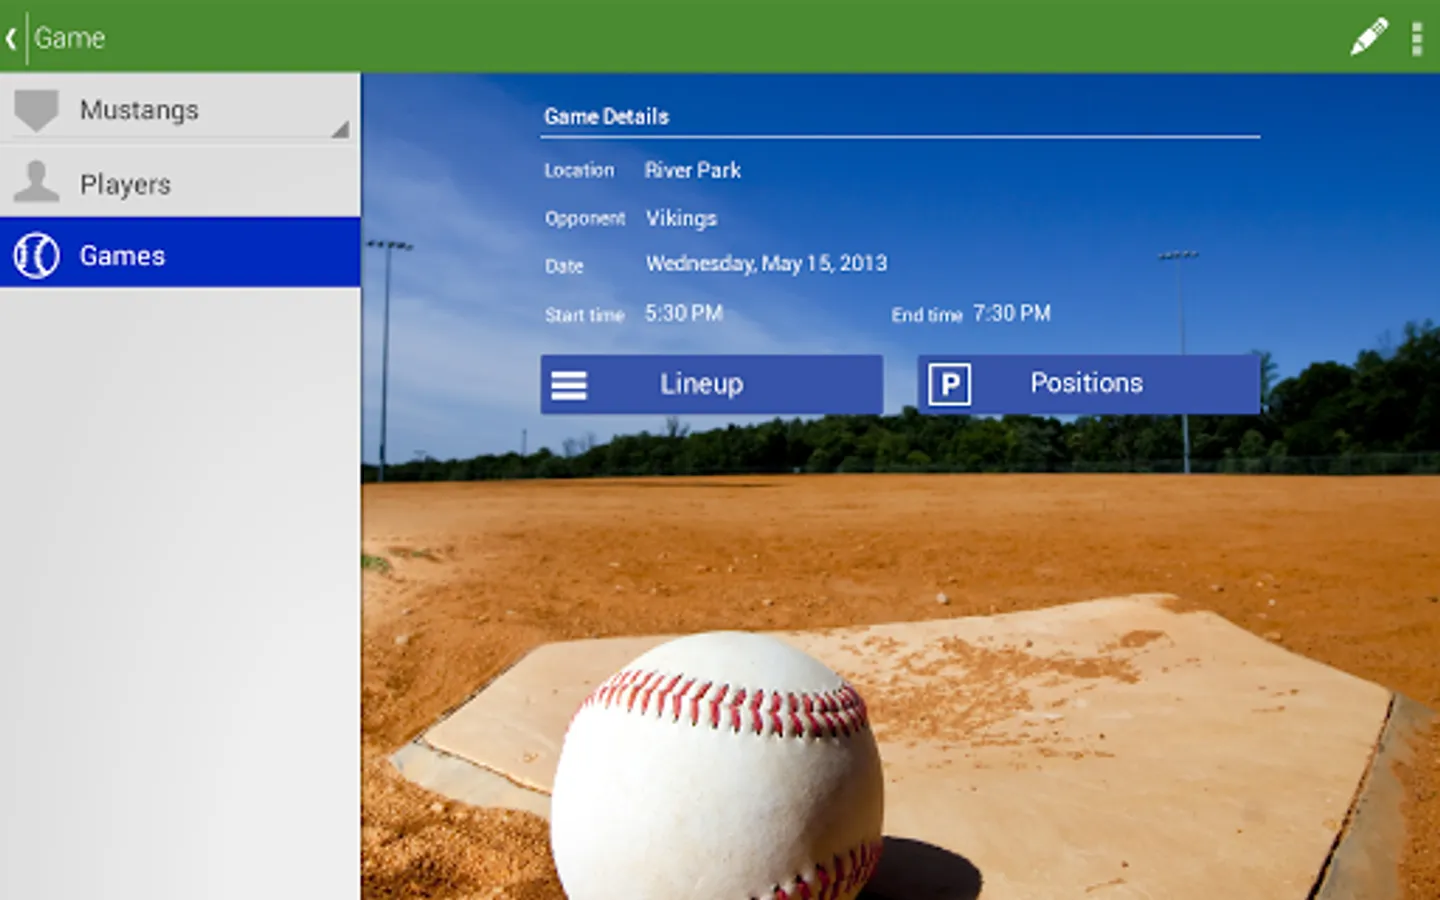Click the 5:30 PM start time

click(x=683, y=313)
